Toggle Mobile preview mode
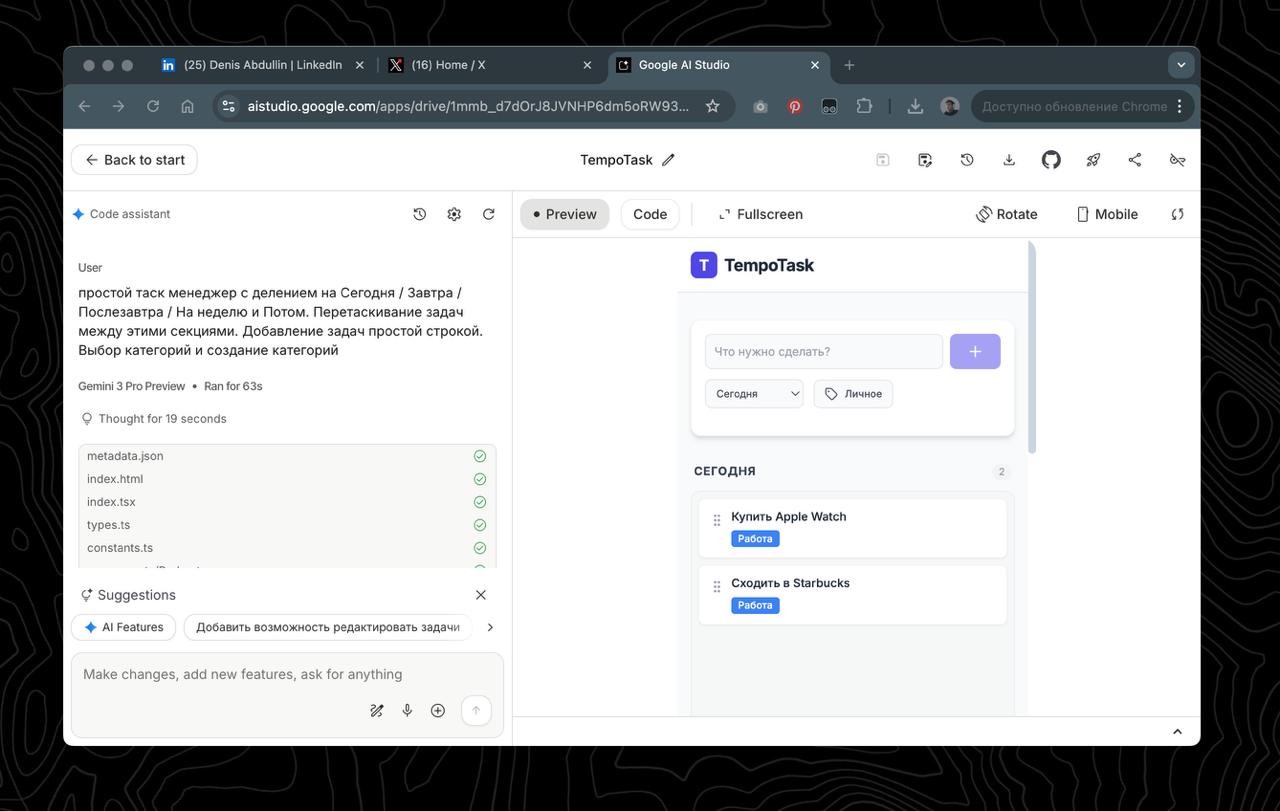The image size is (1280, 811). coord(1107,214)
